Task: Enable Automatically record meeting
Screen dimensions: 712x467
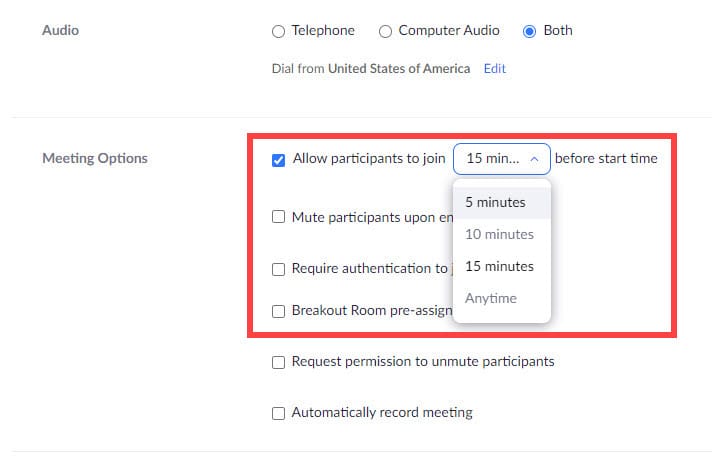Action: (x=279, y=413)
